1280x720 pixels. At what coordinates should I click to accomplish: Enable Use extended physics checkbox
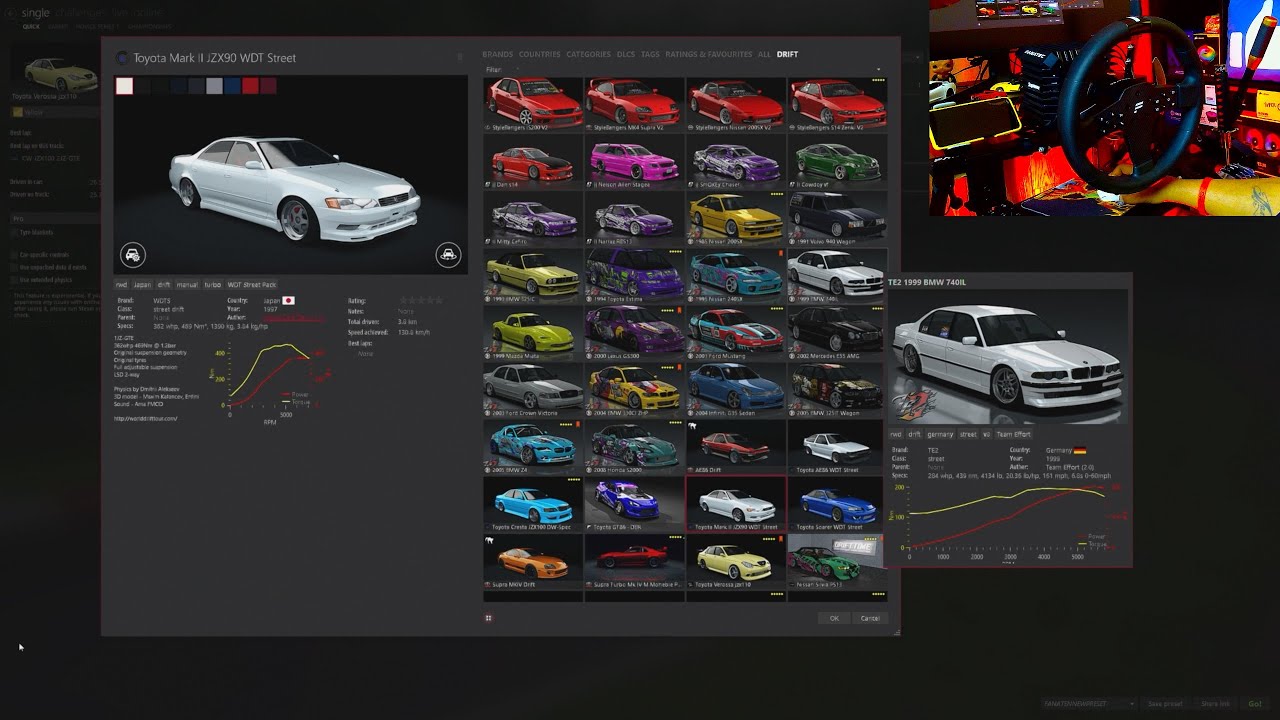click(x=14, y=280)
